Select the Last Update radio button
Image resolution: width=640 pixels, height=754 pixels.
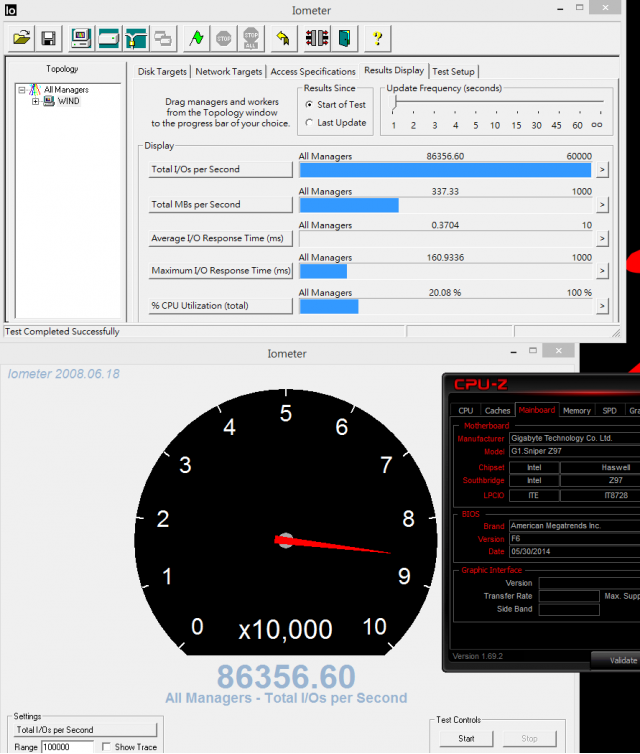pos(310,123)
